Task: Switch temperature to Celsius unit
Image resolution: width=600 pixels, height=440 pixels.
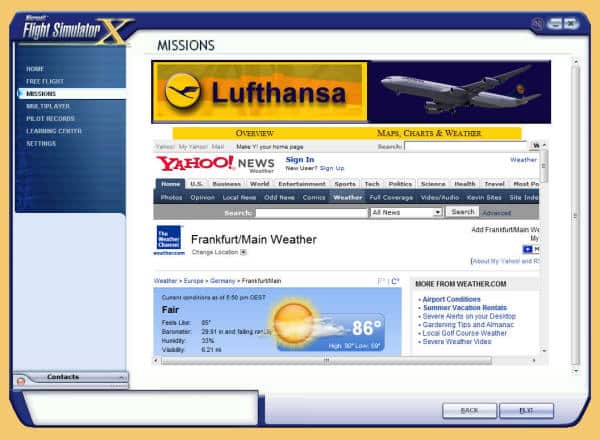Action: coord(395,281)
